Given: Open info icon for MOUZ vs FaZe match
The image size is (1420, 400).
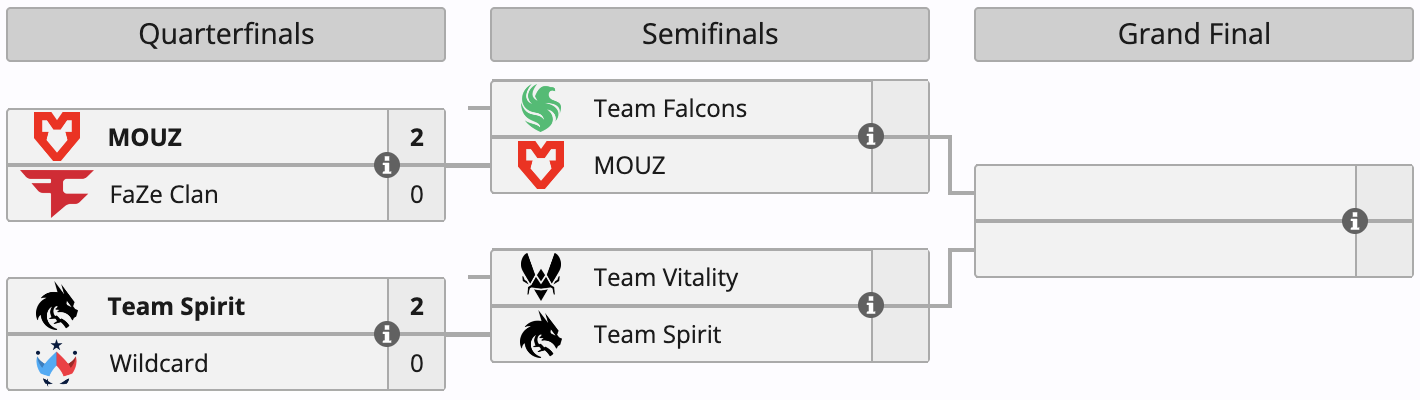Looking at the screenshot, I should pyautogui.click(x=387, y=165).
